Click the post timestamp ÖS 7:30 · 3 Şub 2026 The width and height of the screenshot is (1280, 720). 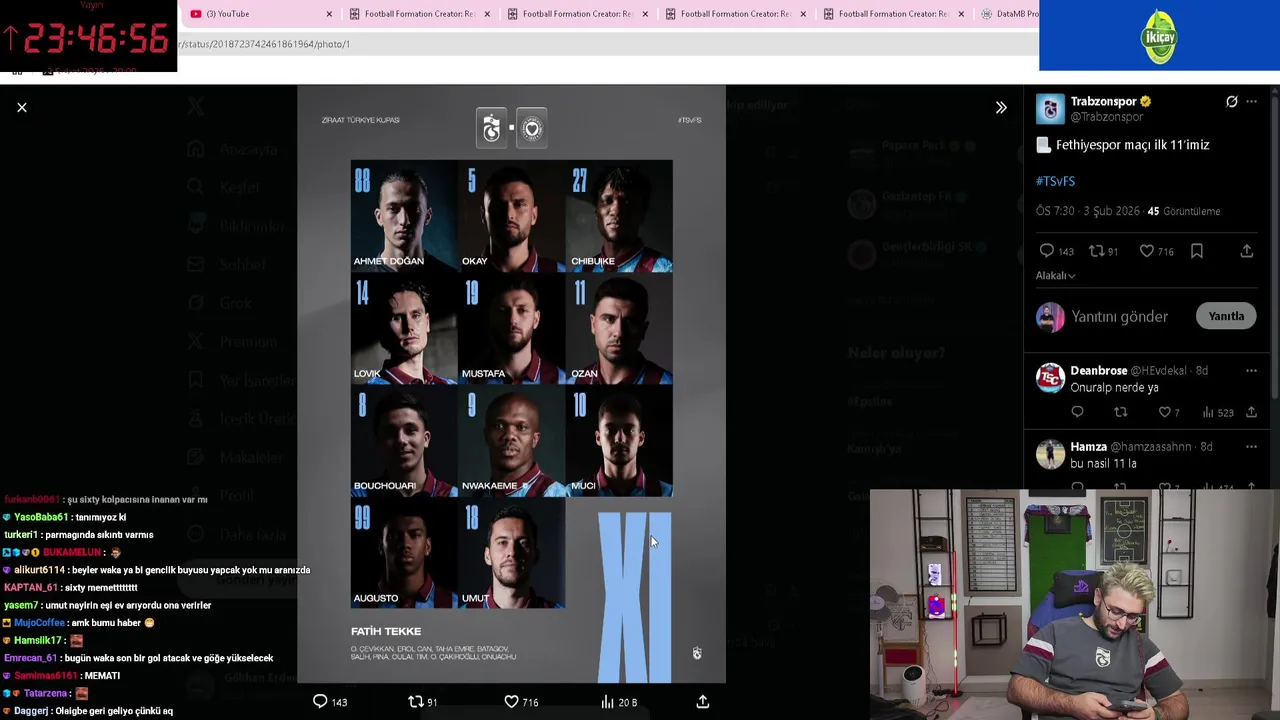(x=1087, y=211)
